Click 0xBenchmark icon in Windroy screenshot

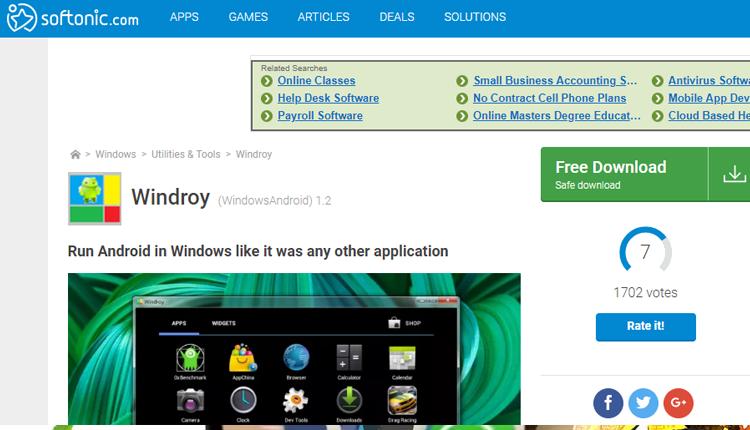190,358
